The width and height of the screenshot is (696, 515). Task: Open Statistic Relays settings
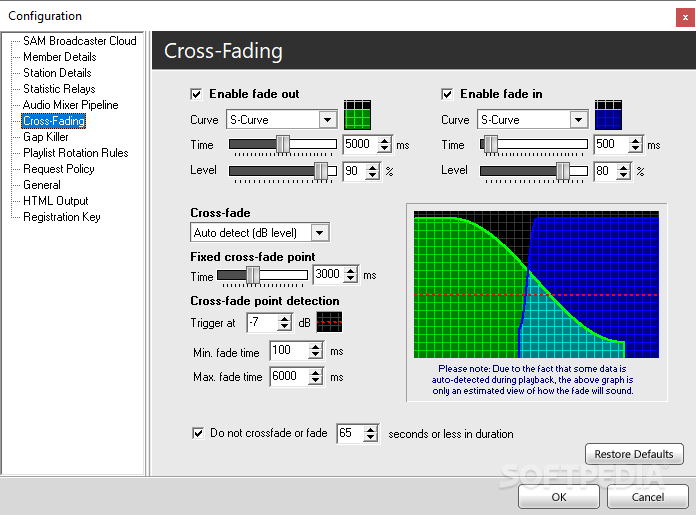point(59,89)
